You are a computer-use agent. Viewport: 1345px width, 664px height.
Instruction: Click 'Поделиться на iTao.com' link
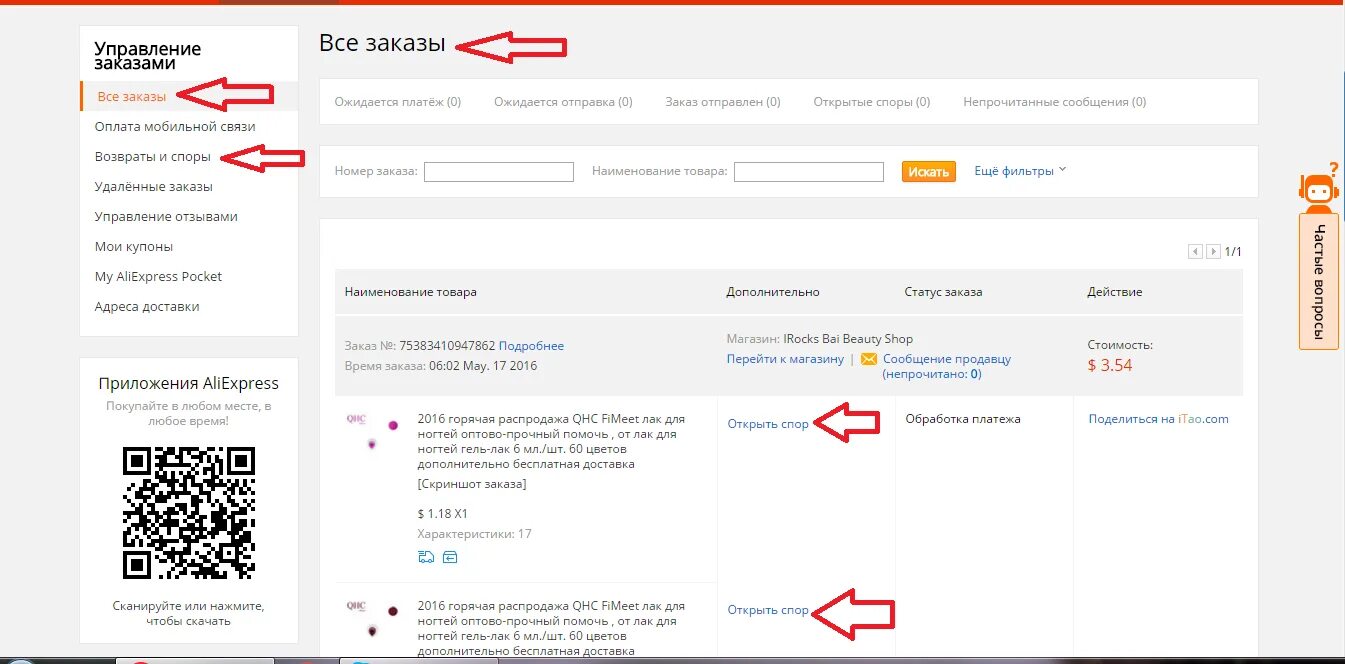click(1158, 419)
